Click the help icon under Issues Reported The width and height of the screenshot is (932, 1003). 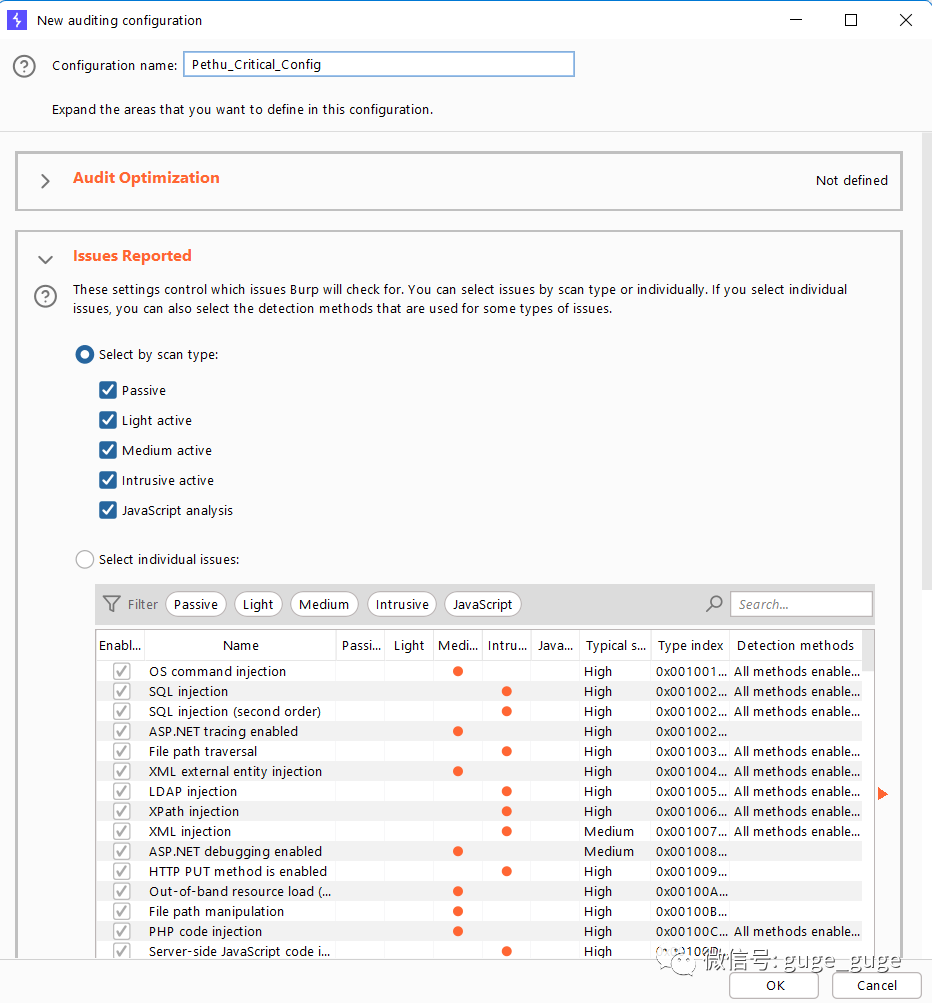click(x=45, y=296)
